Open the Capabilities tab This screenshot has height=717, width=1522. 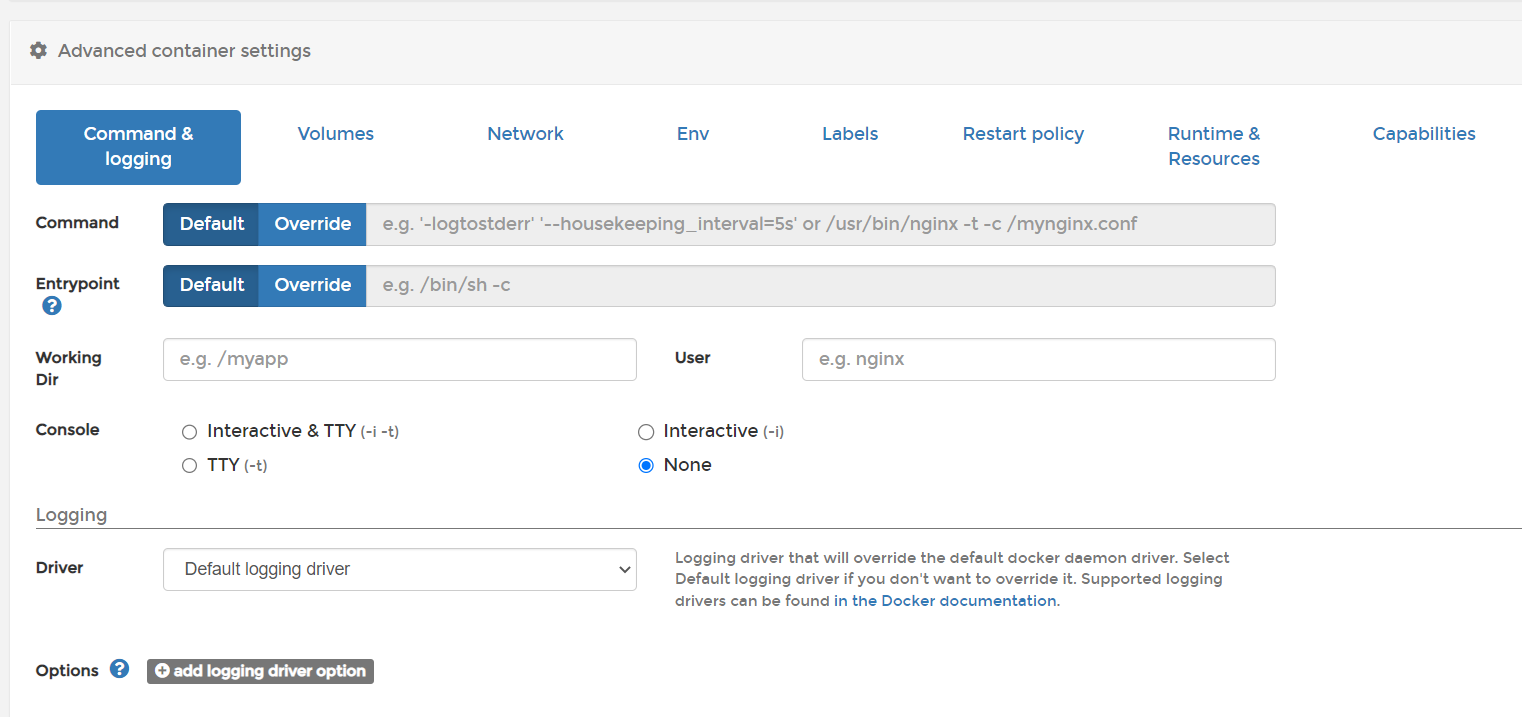1423,134
